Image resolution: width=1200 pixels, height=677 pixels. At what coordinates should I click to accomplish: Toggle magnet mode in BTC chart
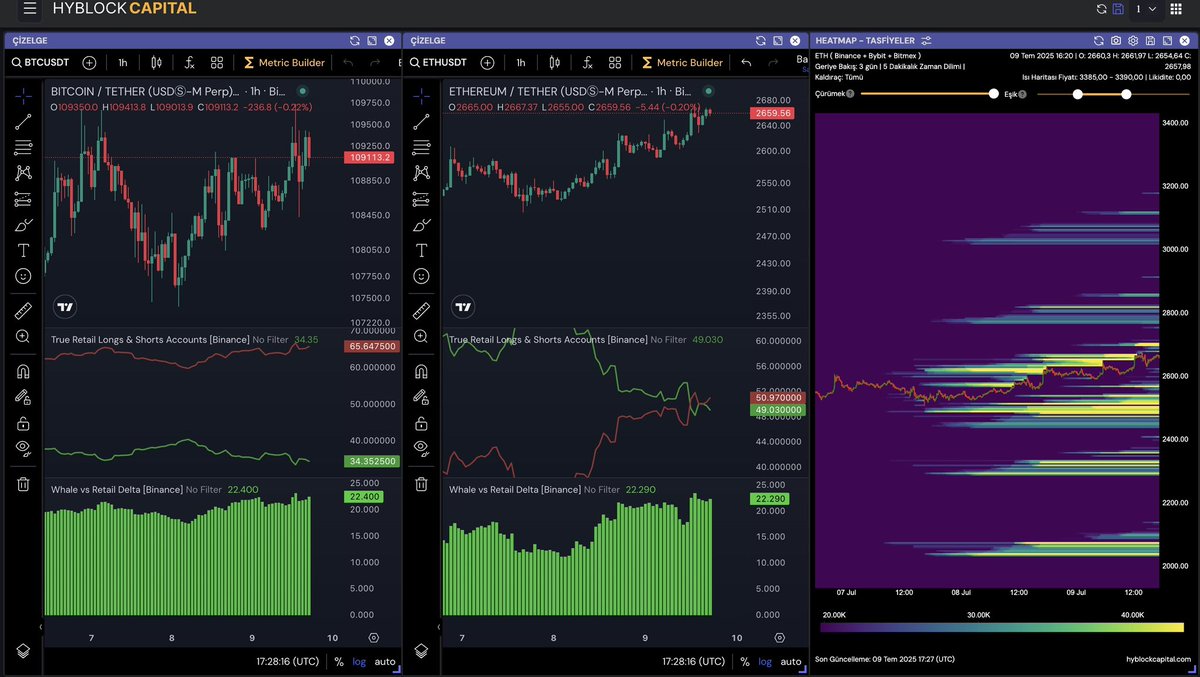click(x=23, y=371)
